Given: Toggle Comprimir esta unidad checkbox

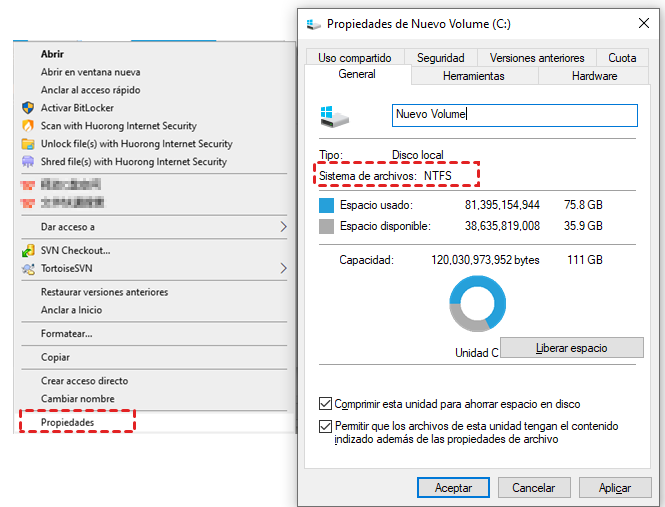Looking at the screenshot, I should point(325,404).
